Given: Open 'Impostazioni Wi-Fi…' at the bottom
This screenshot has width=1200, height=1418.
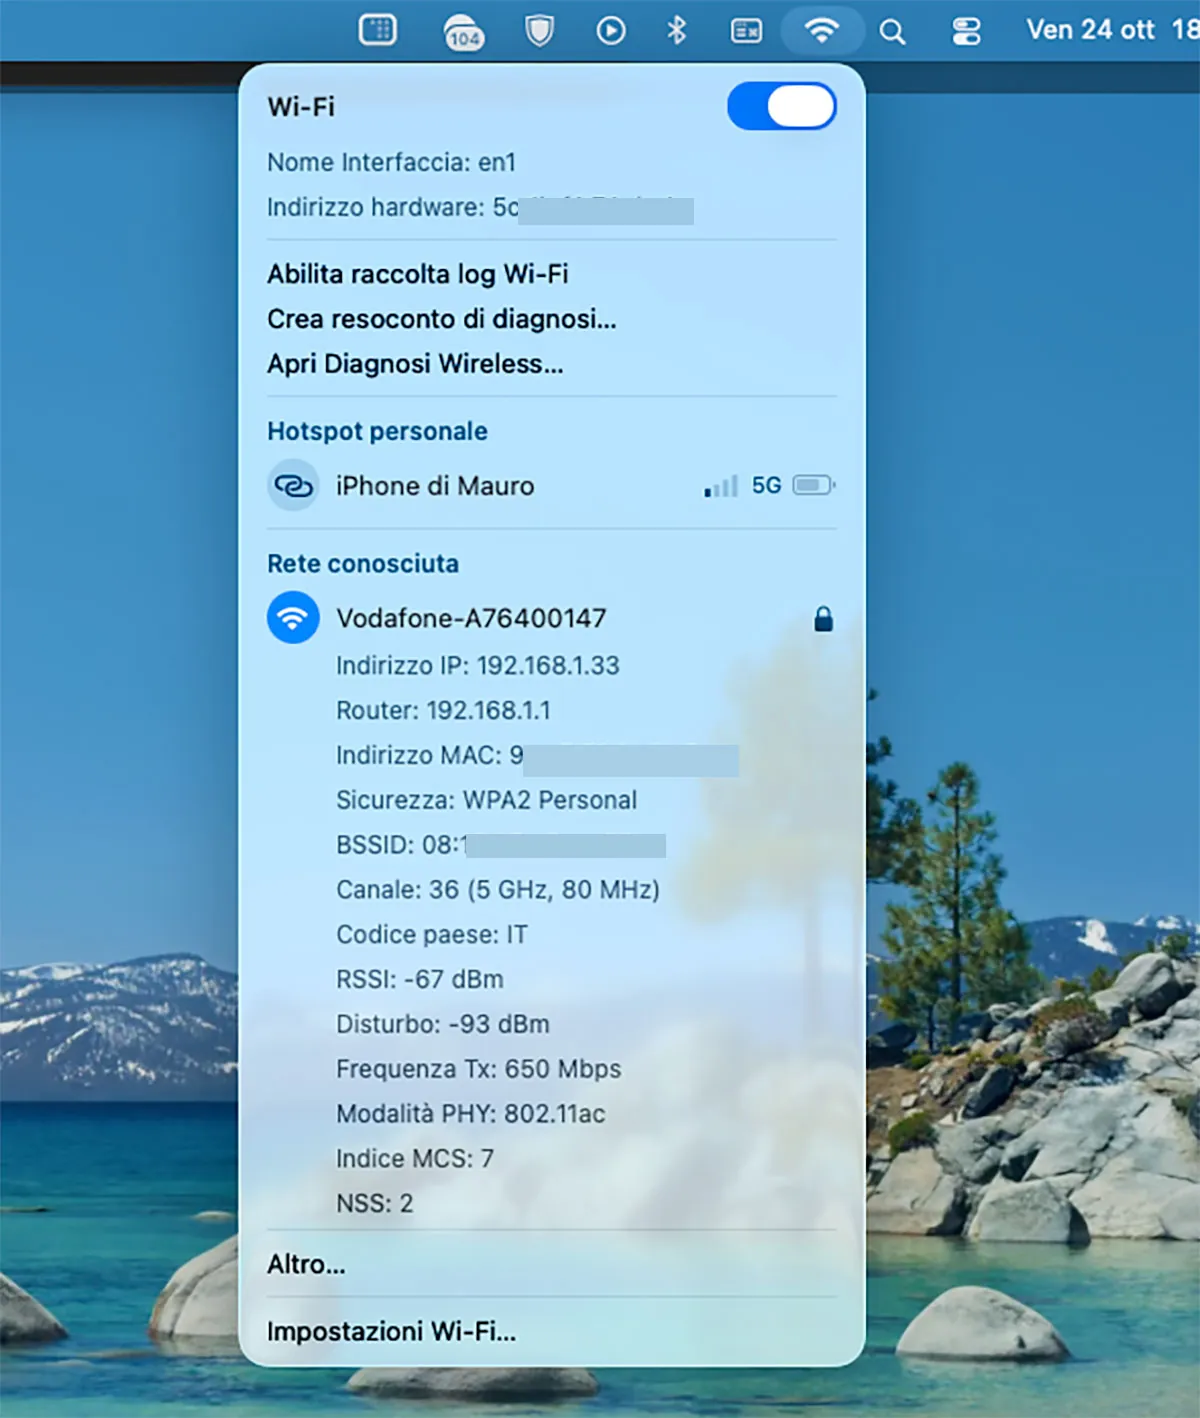Looking at the screenshot, I should click(391, 1331).
